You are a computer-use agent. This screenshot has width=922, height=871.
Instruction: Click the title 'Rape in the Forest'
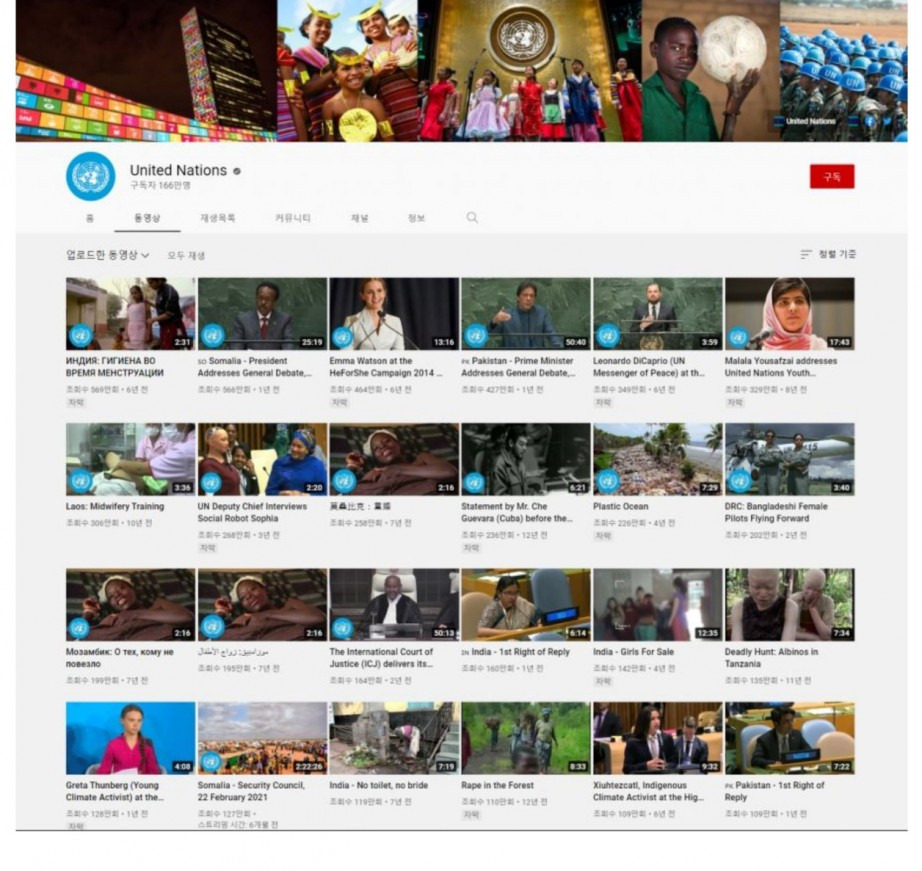497,785
